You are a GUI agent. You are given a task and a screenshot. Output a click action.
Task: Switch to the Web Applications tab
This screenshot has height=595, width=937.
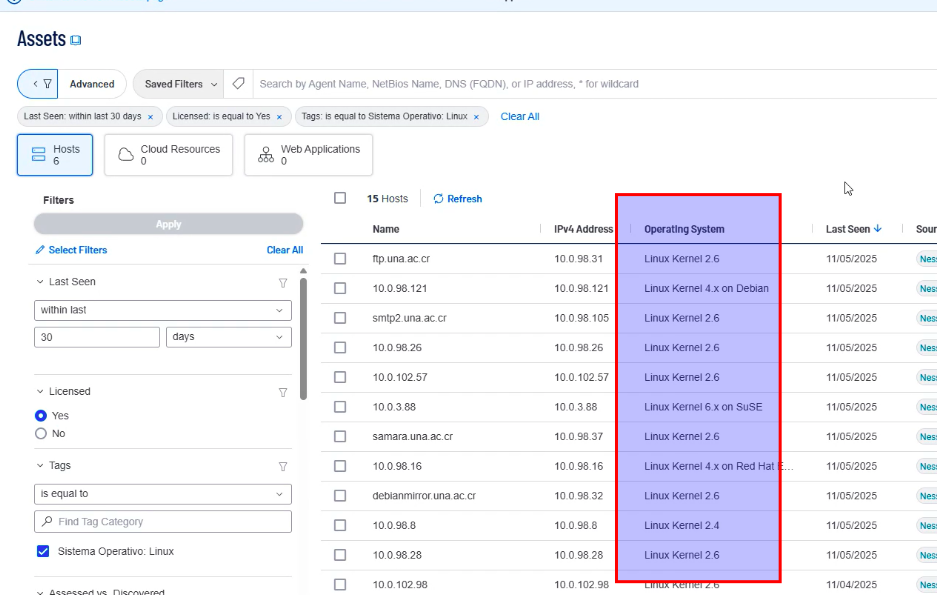(x=308, y=155)
